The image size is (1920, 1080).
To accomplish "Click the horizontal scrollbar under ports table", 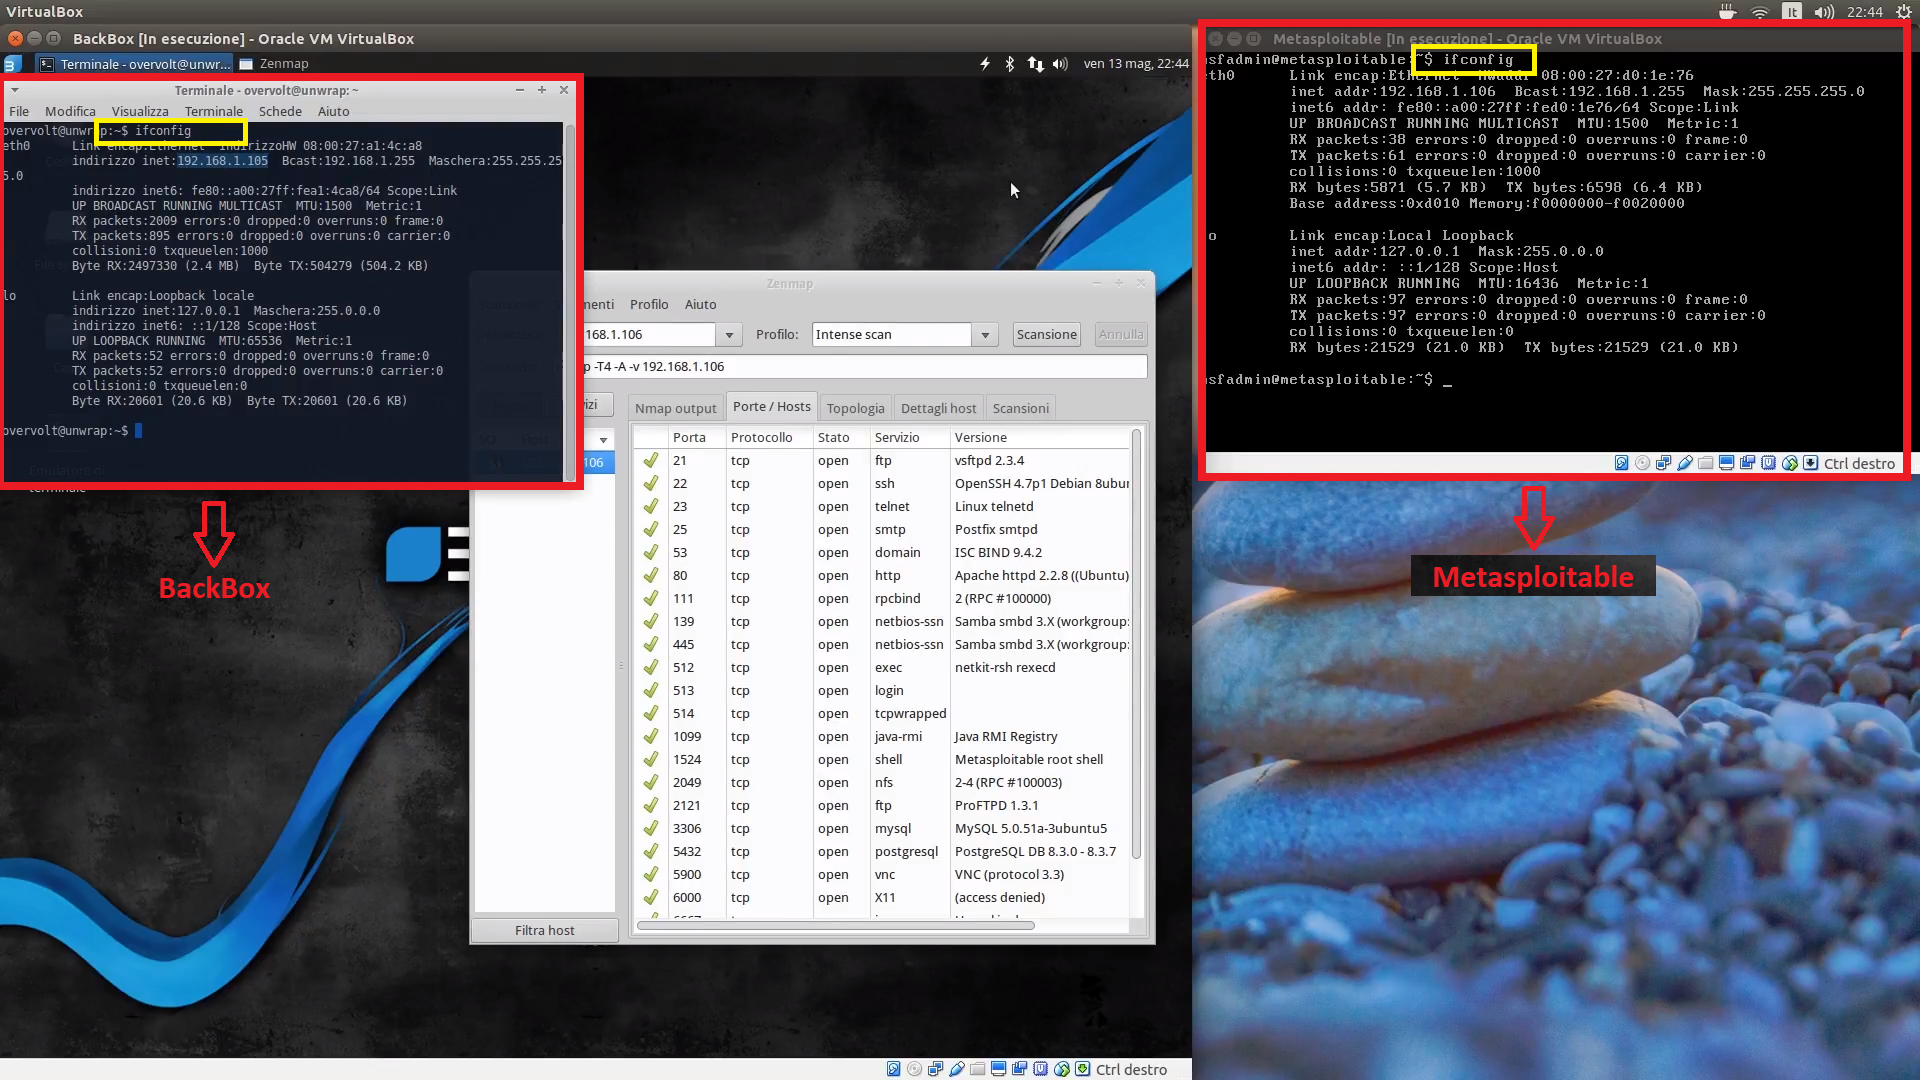I will (x=836, y=925).
